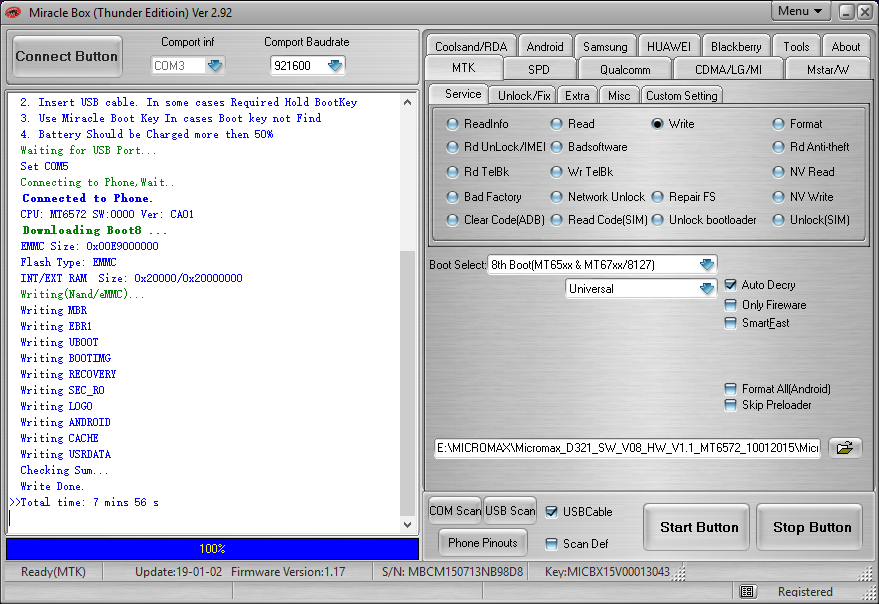Open the Extra sub-tab

[x=577, y=95]
